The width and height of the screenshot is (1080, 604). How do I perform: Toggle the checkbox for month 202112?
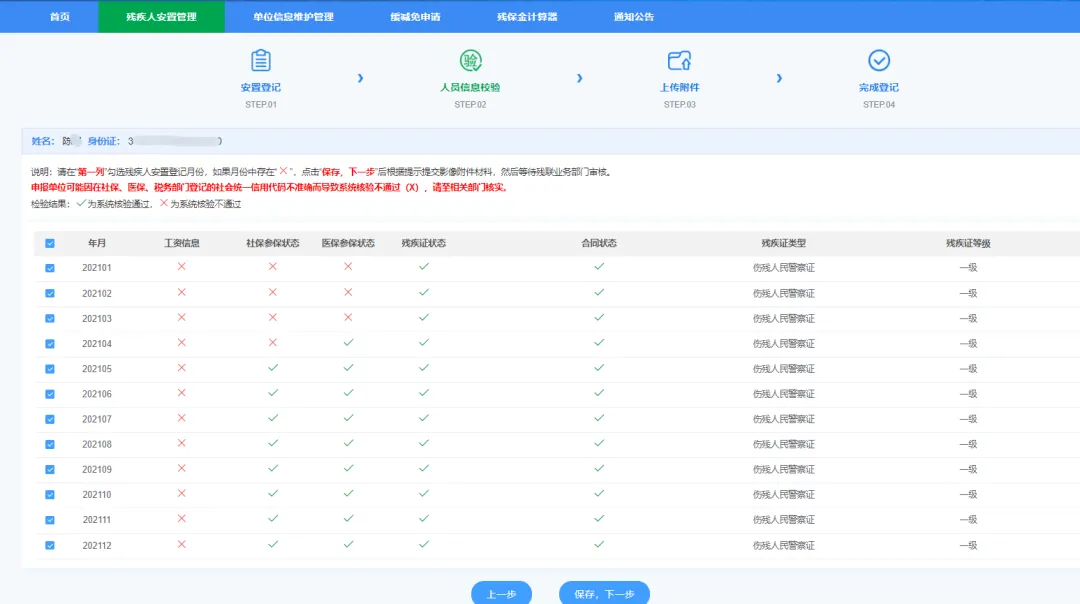click(50, 545)
